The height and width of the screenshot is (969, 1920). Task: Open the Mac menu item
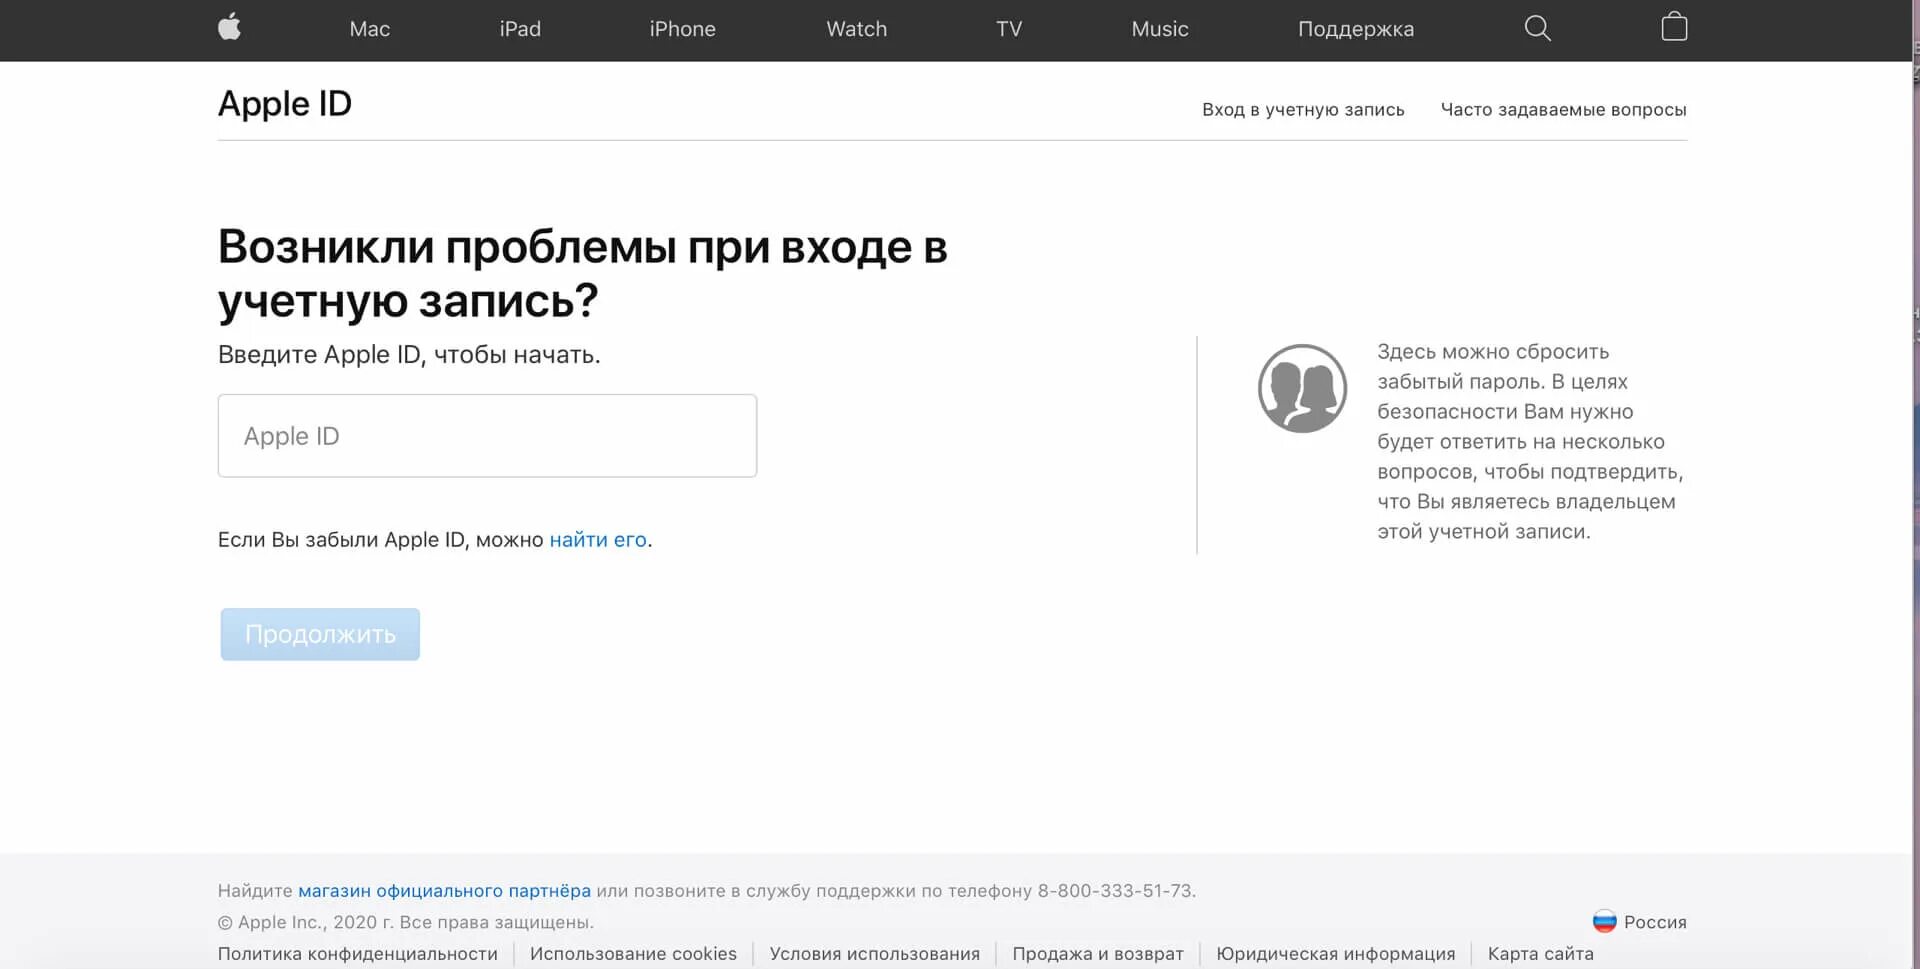pyautogui.click(x=369, y=29)
